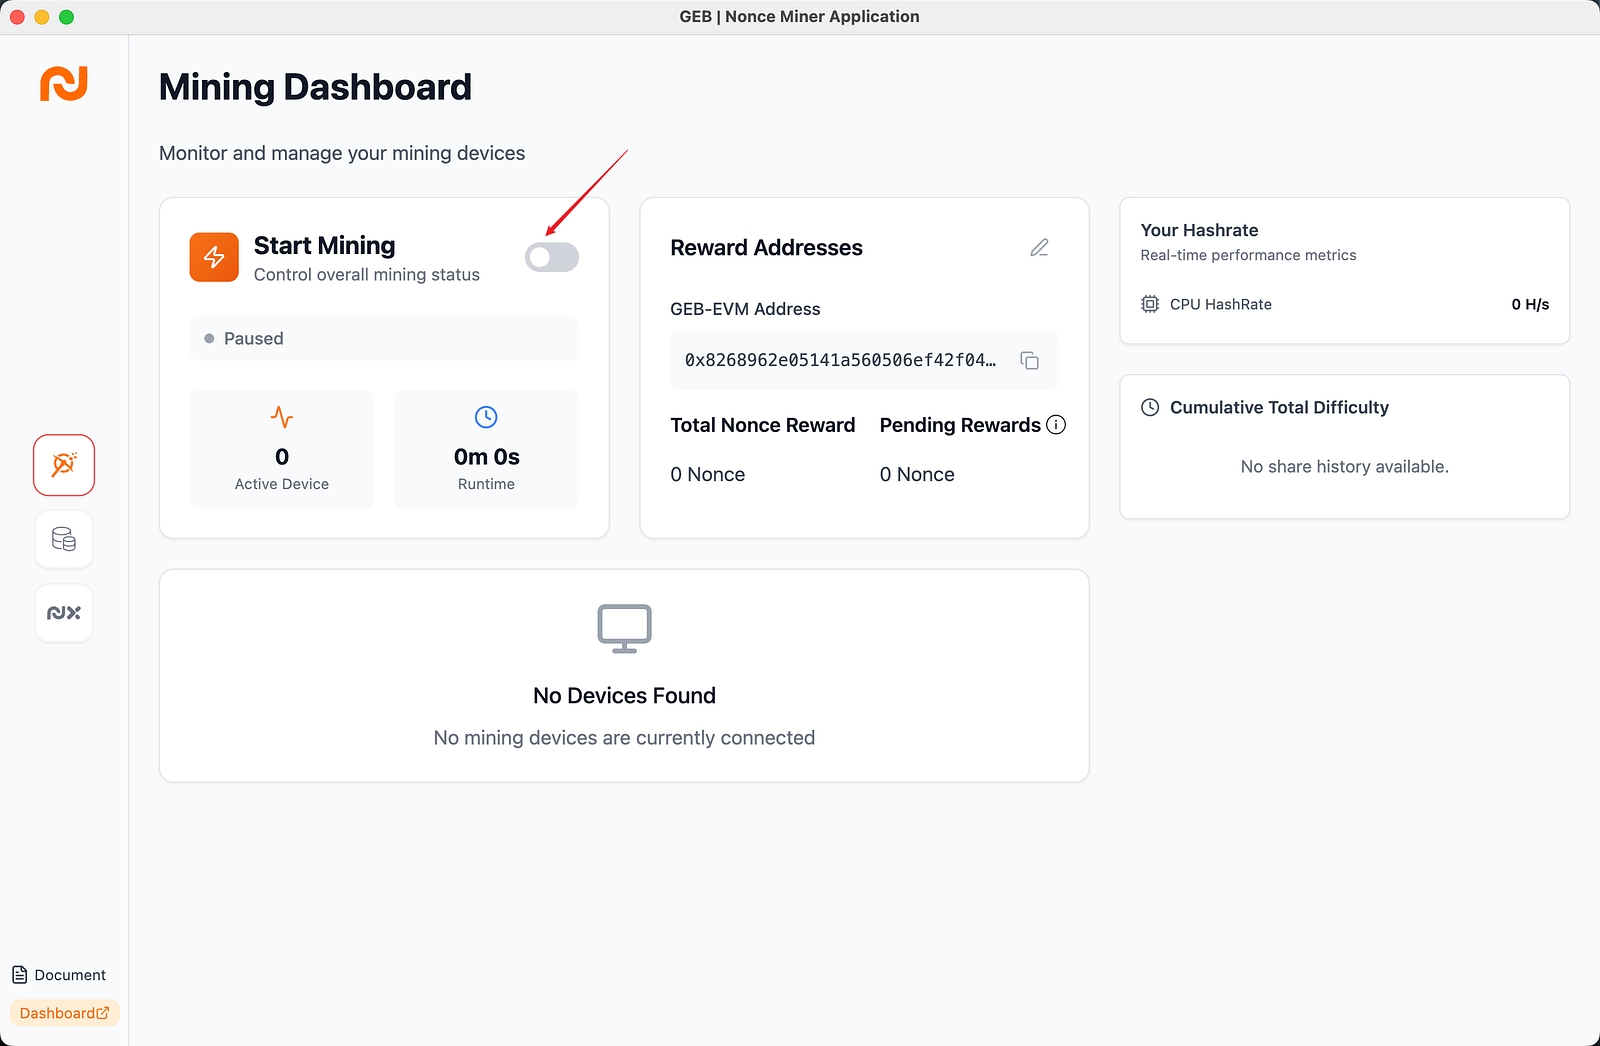
Task: Click the Cumulative Total Difficulty clock icon
Action: [x=1150, y=407]
